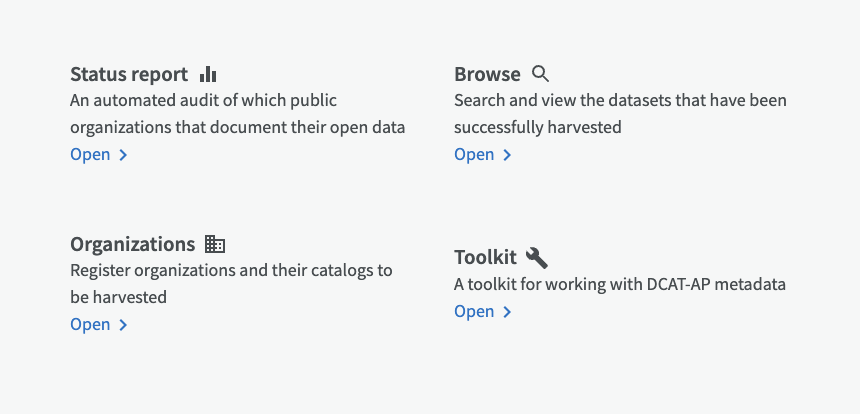Click the DCAT-AP metadata toolkit description

[x=620, y=285]
